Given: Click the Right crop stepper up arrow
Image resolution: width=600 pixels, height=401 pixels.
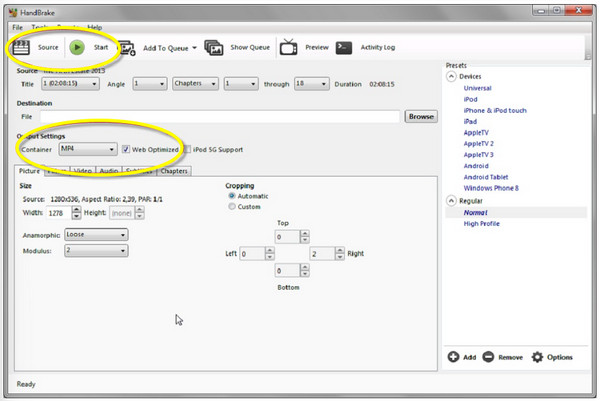Looking at the screenshot, I should [x=339, y=250].
